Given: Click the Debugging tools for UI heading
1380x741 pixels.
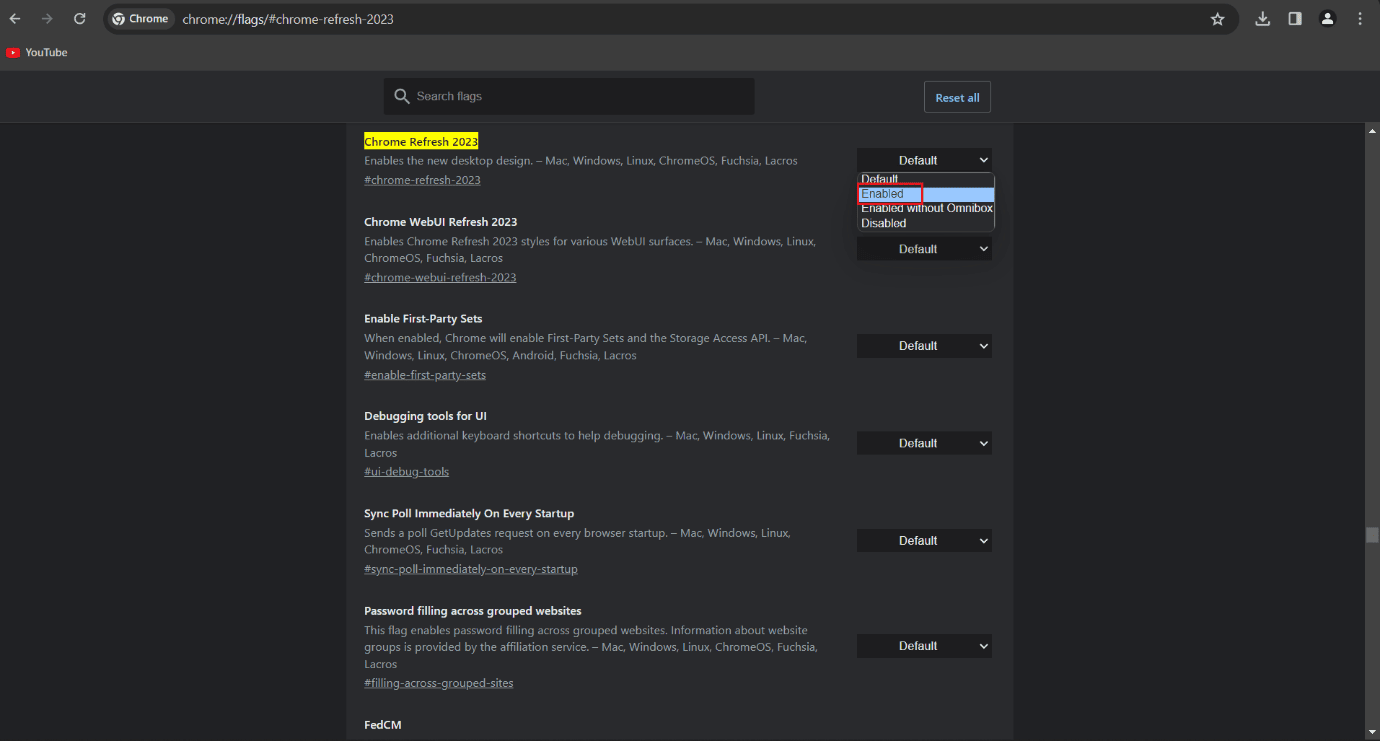Looking at the screenshot, I should tap(425, 416).
